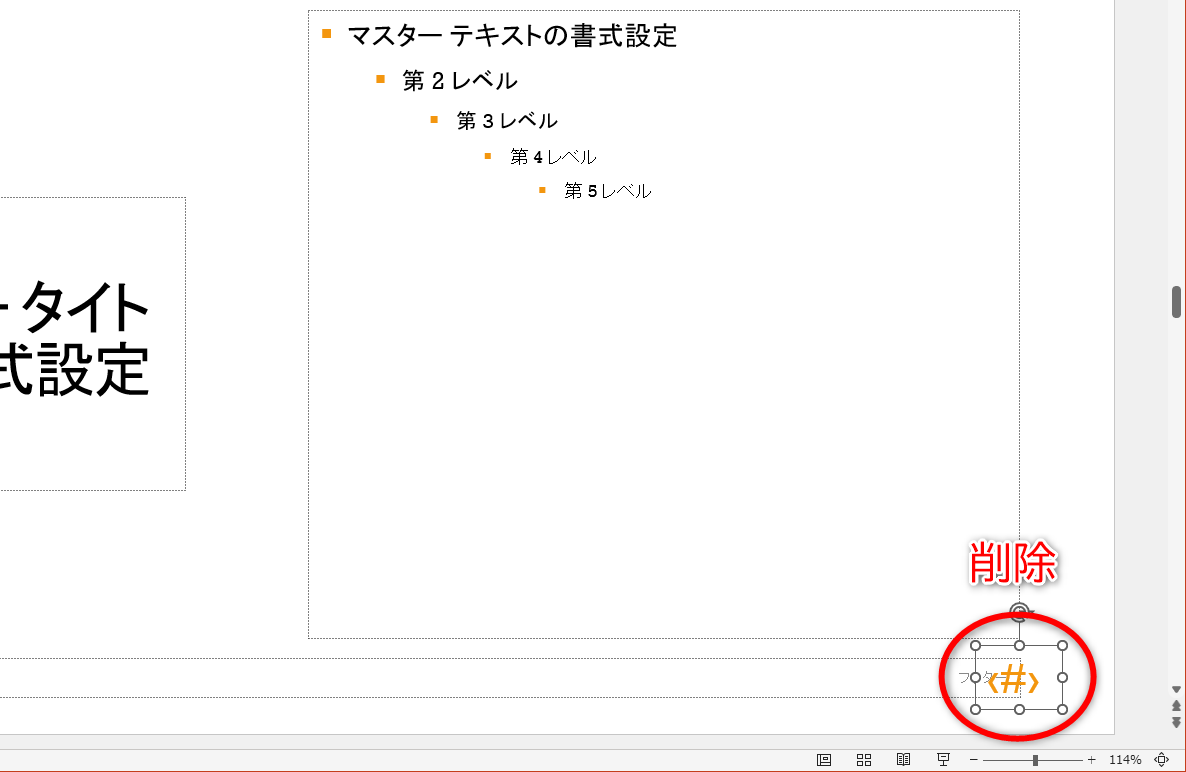Click top-right resize handle of slide number box

[x=1063, y=646]
